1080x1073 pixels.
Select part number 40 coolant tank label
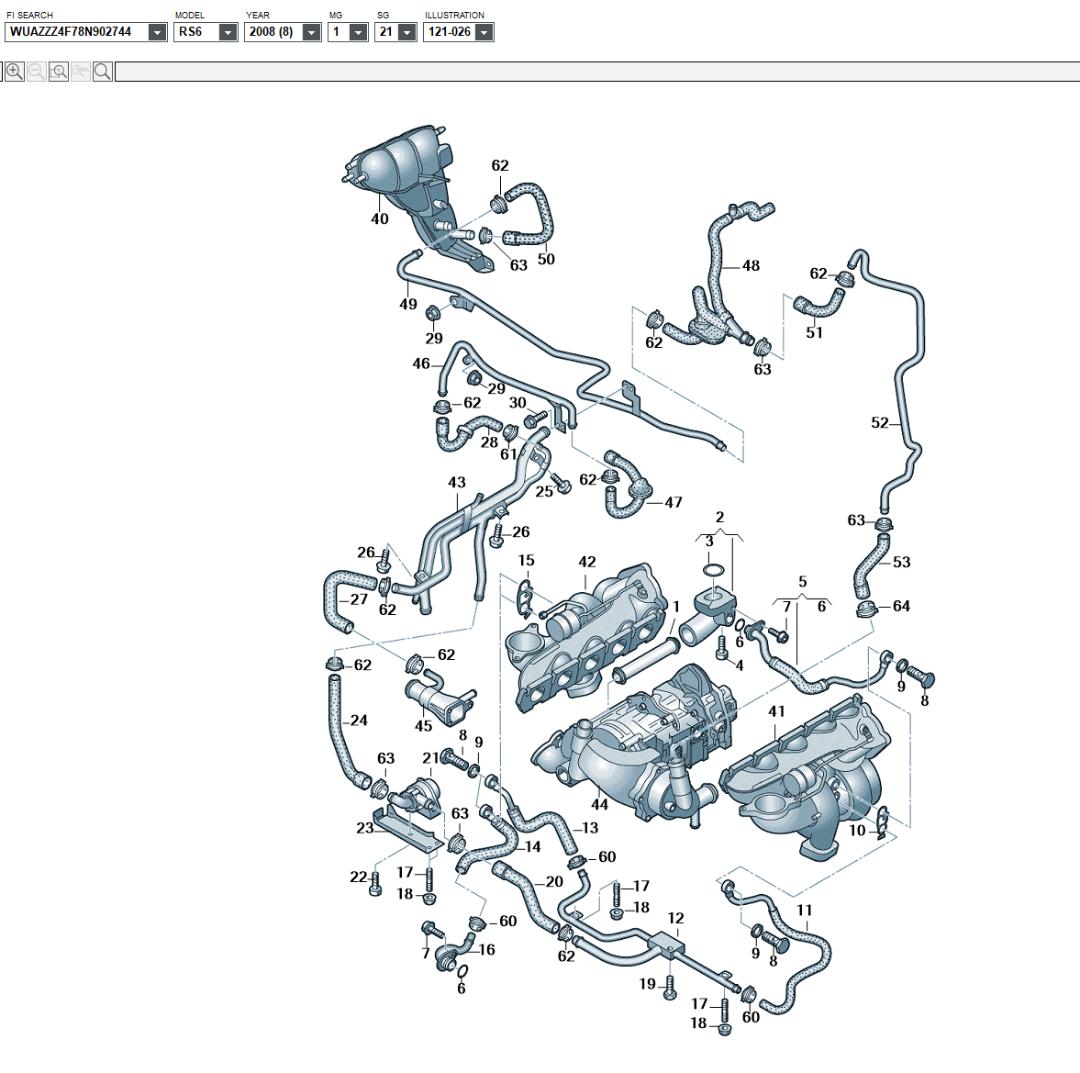[380, 219]
